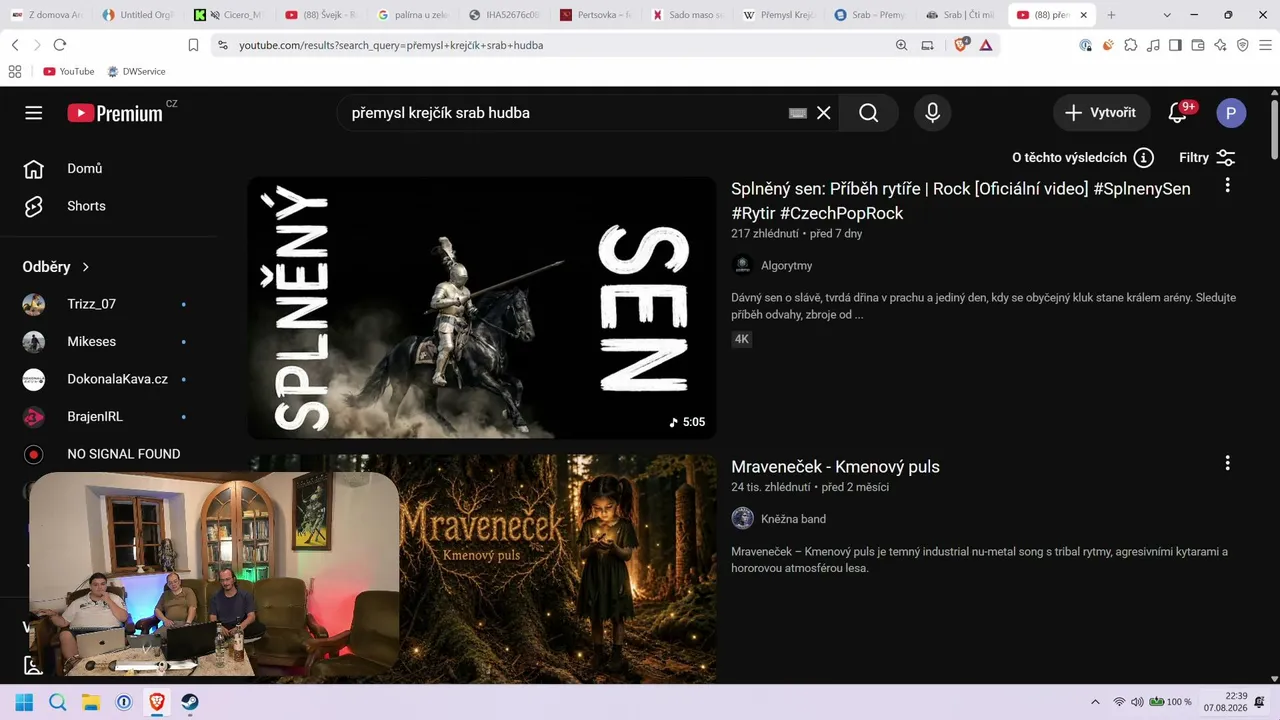Bookmark this page in the address bar

[x=193, y=45]
